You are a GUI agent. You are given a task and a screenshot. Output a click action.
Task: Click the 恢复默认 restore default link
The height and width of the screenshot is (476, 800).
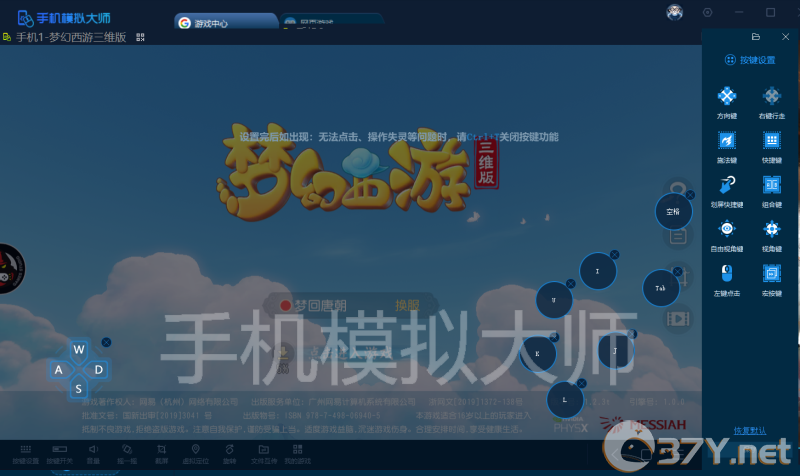[749, 431]
